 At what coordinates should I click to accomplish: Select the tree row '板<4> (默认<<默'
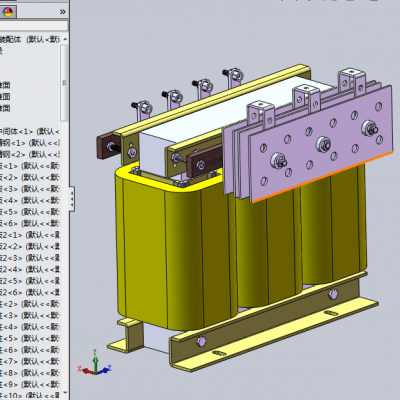tap(30, 200)
